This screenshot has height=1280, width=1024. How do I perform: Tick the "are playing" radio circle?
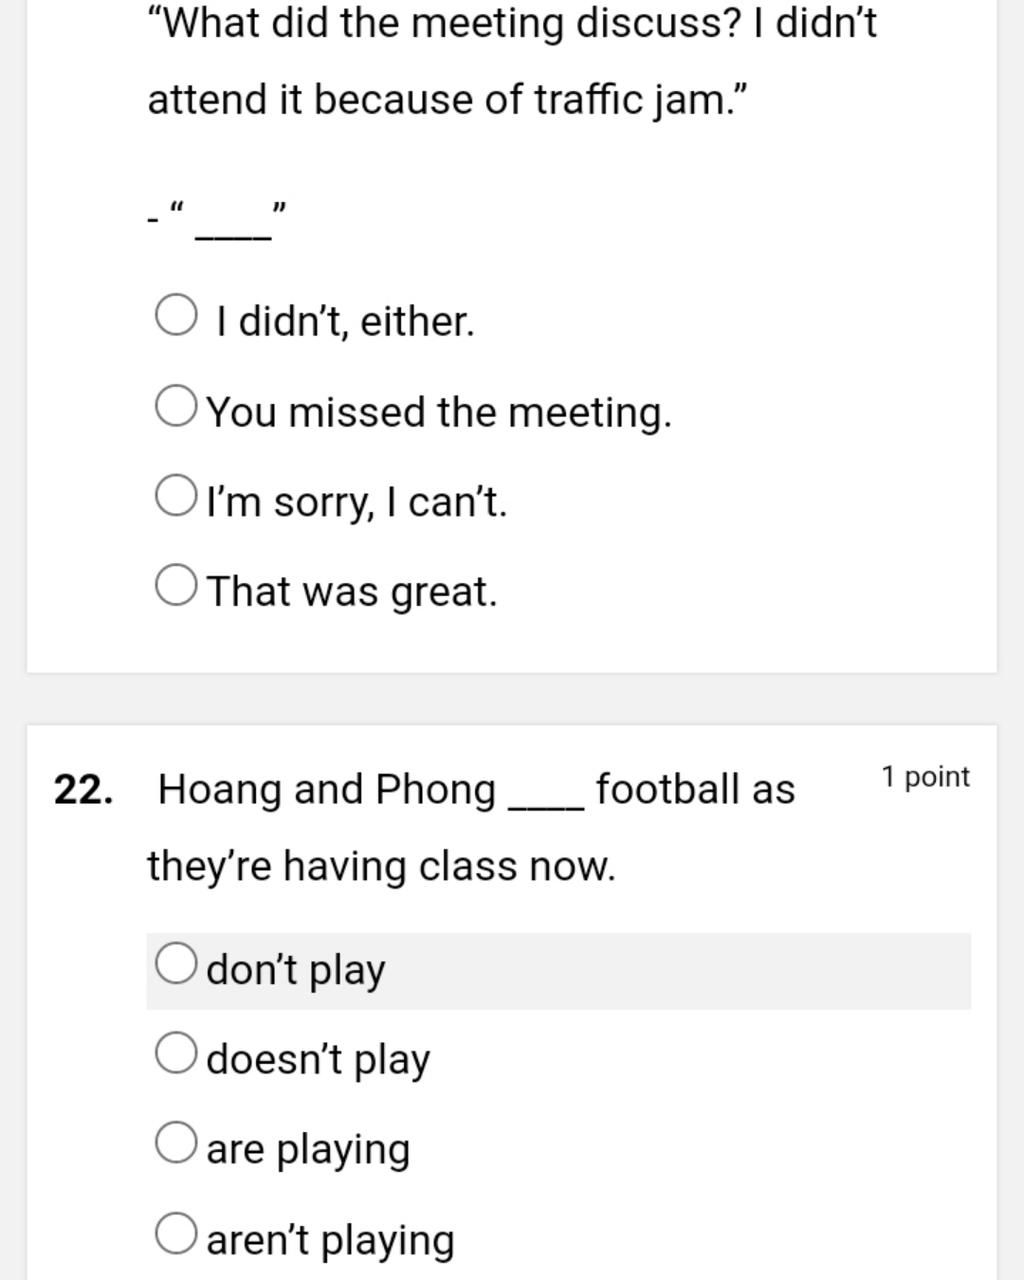[176, 1144]
